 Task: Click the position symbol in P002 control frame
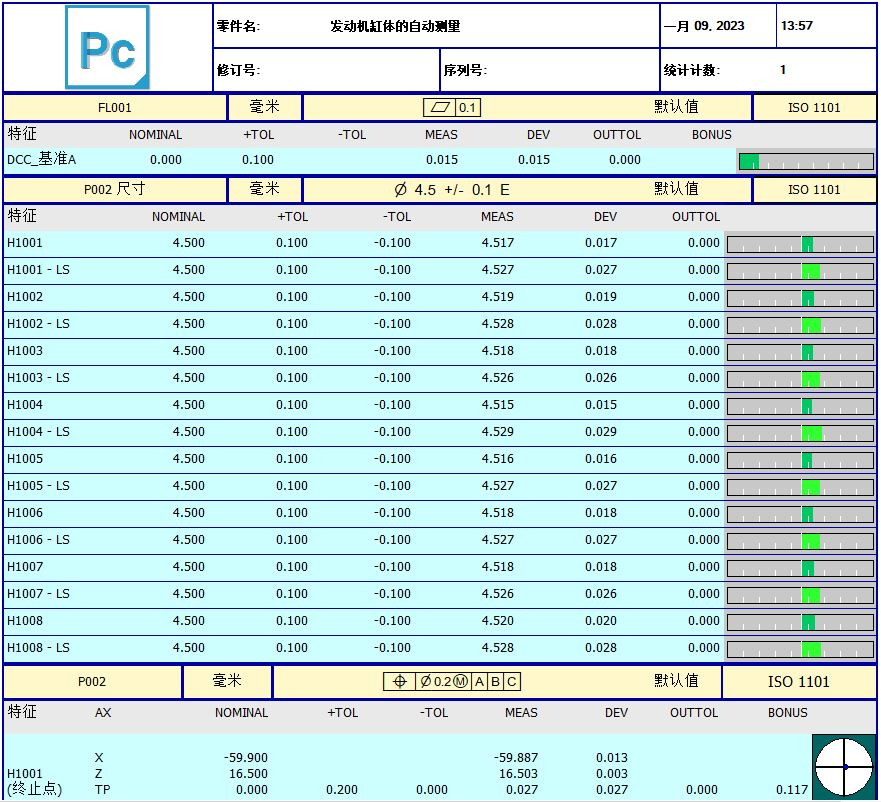pos(400,682)
